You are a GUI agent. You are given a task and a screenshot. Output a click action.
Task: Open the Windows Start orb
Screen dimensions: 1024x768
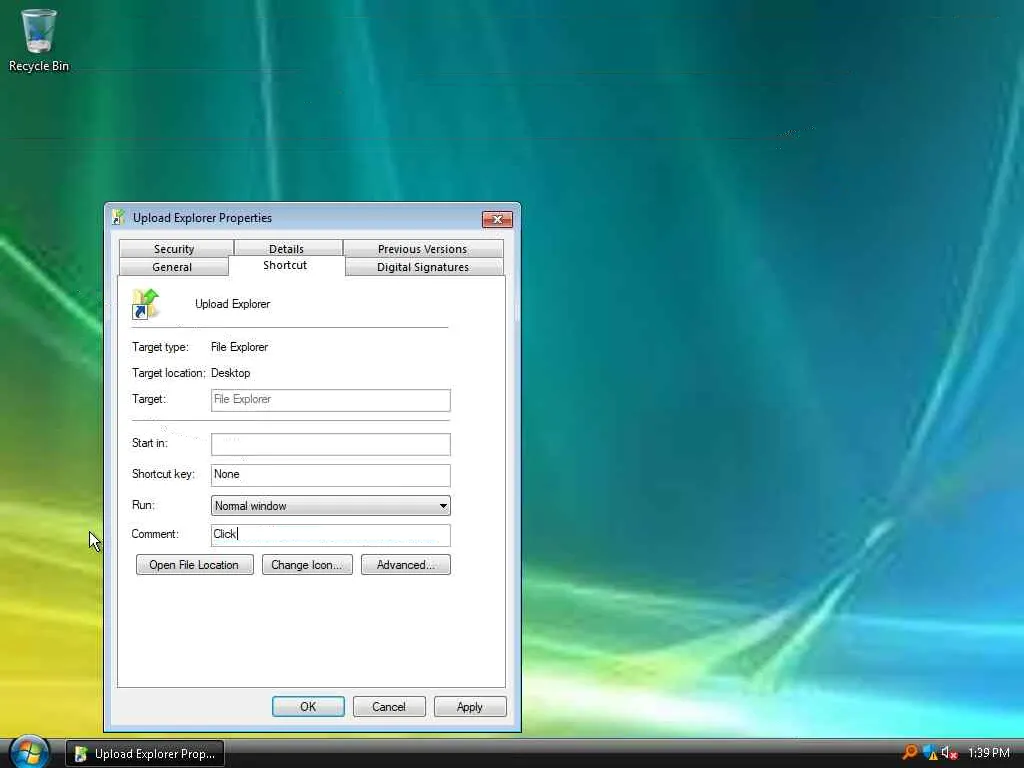(29, 751)
